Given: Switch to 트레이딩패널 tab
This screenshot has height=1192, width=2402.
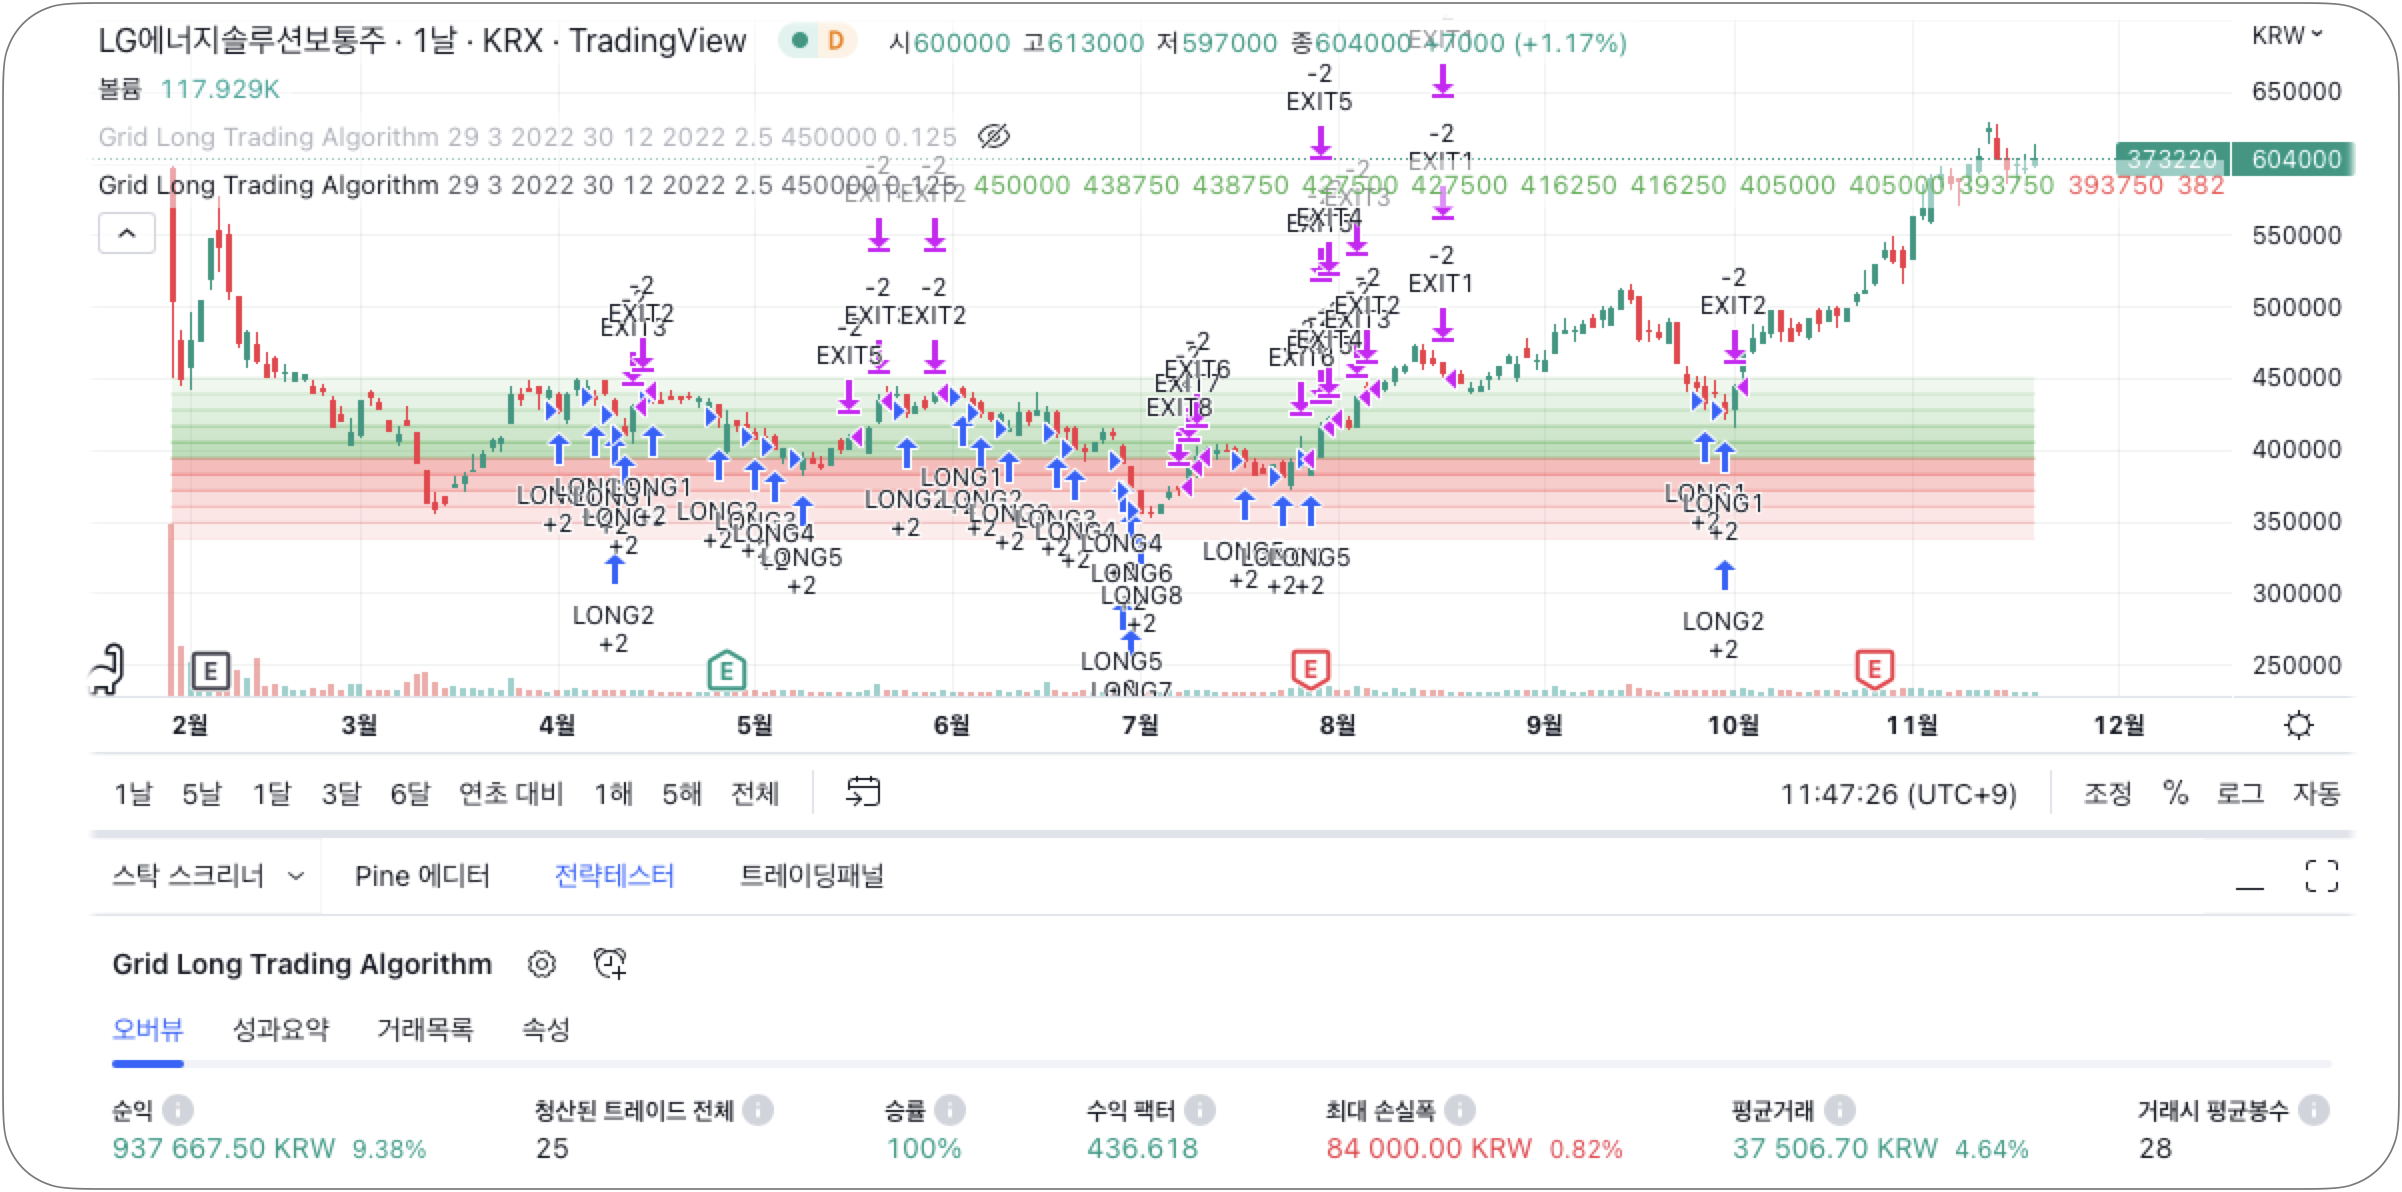Looking at the screenshot, I should [811, 876].
